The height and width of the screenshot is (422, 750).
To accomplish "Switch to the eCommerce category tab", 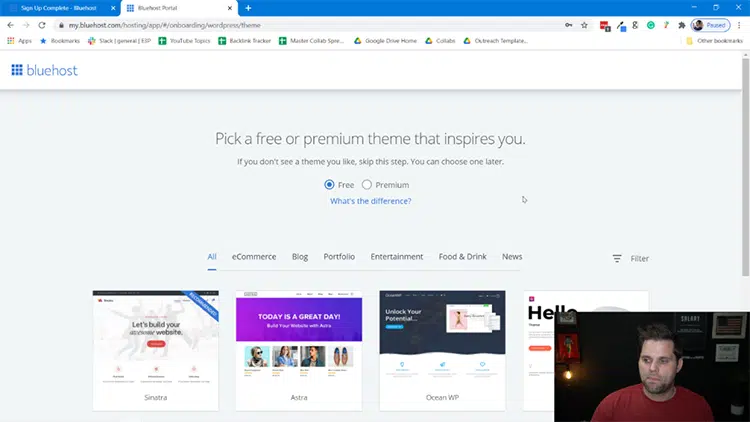I will point(254,257).
